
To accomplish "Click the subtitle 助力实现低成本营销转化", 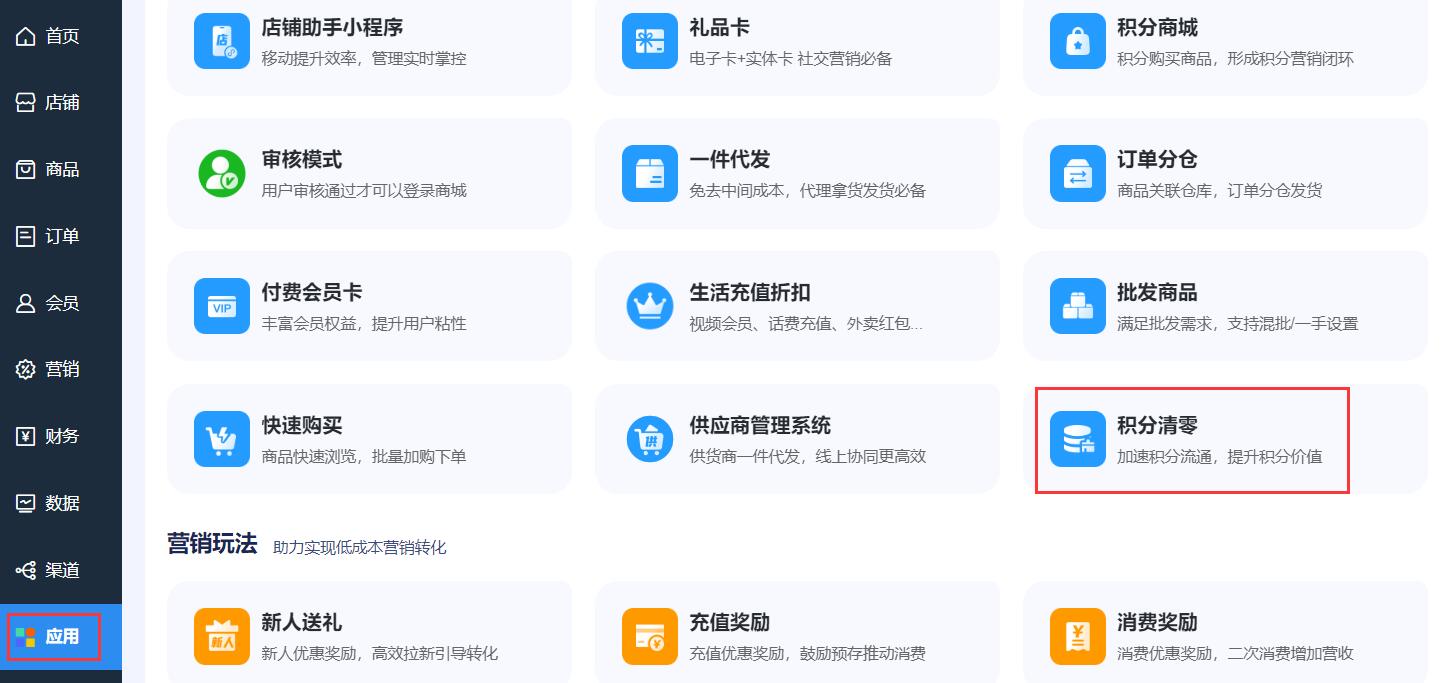I will pos(360,547).
